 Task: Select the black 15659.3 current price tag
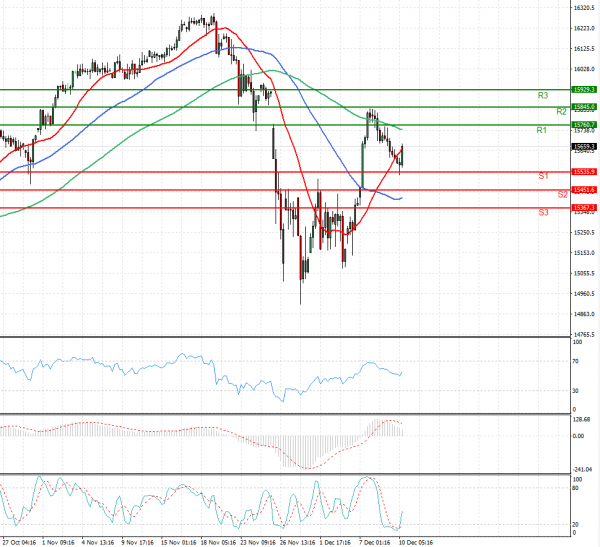click(x=584, y=147)
